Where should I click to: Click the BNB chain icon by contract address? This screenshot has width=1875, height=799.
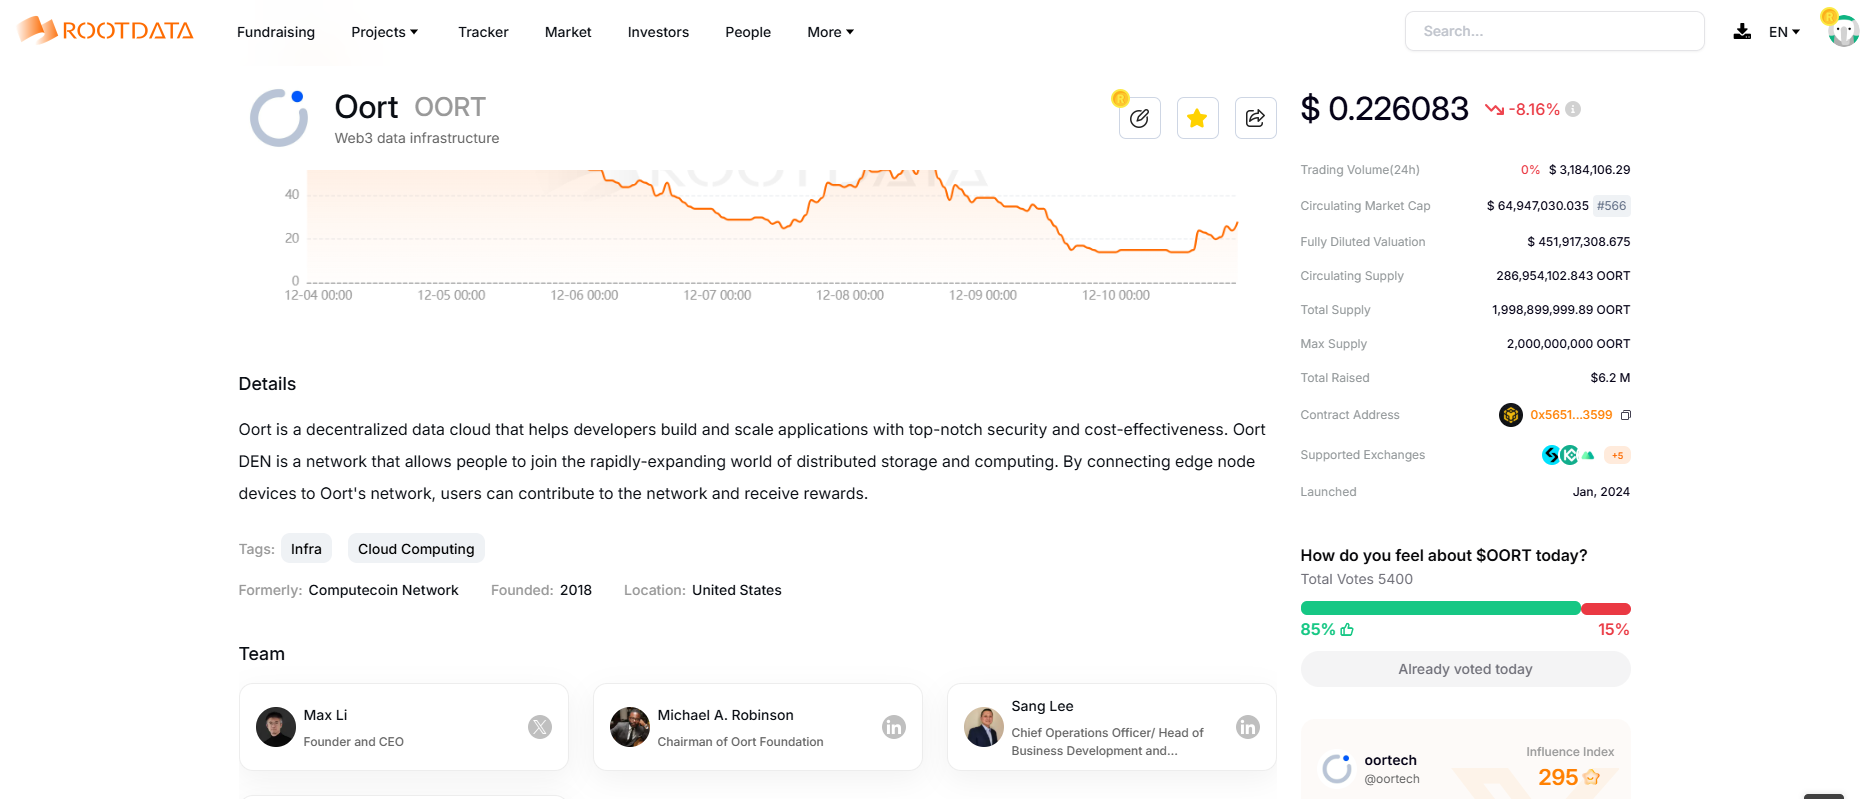pyautogui.click(x=1510, y=414)
